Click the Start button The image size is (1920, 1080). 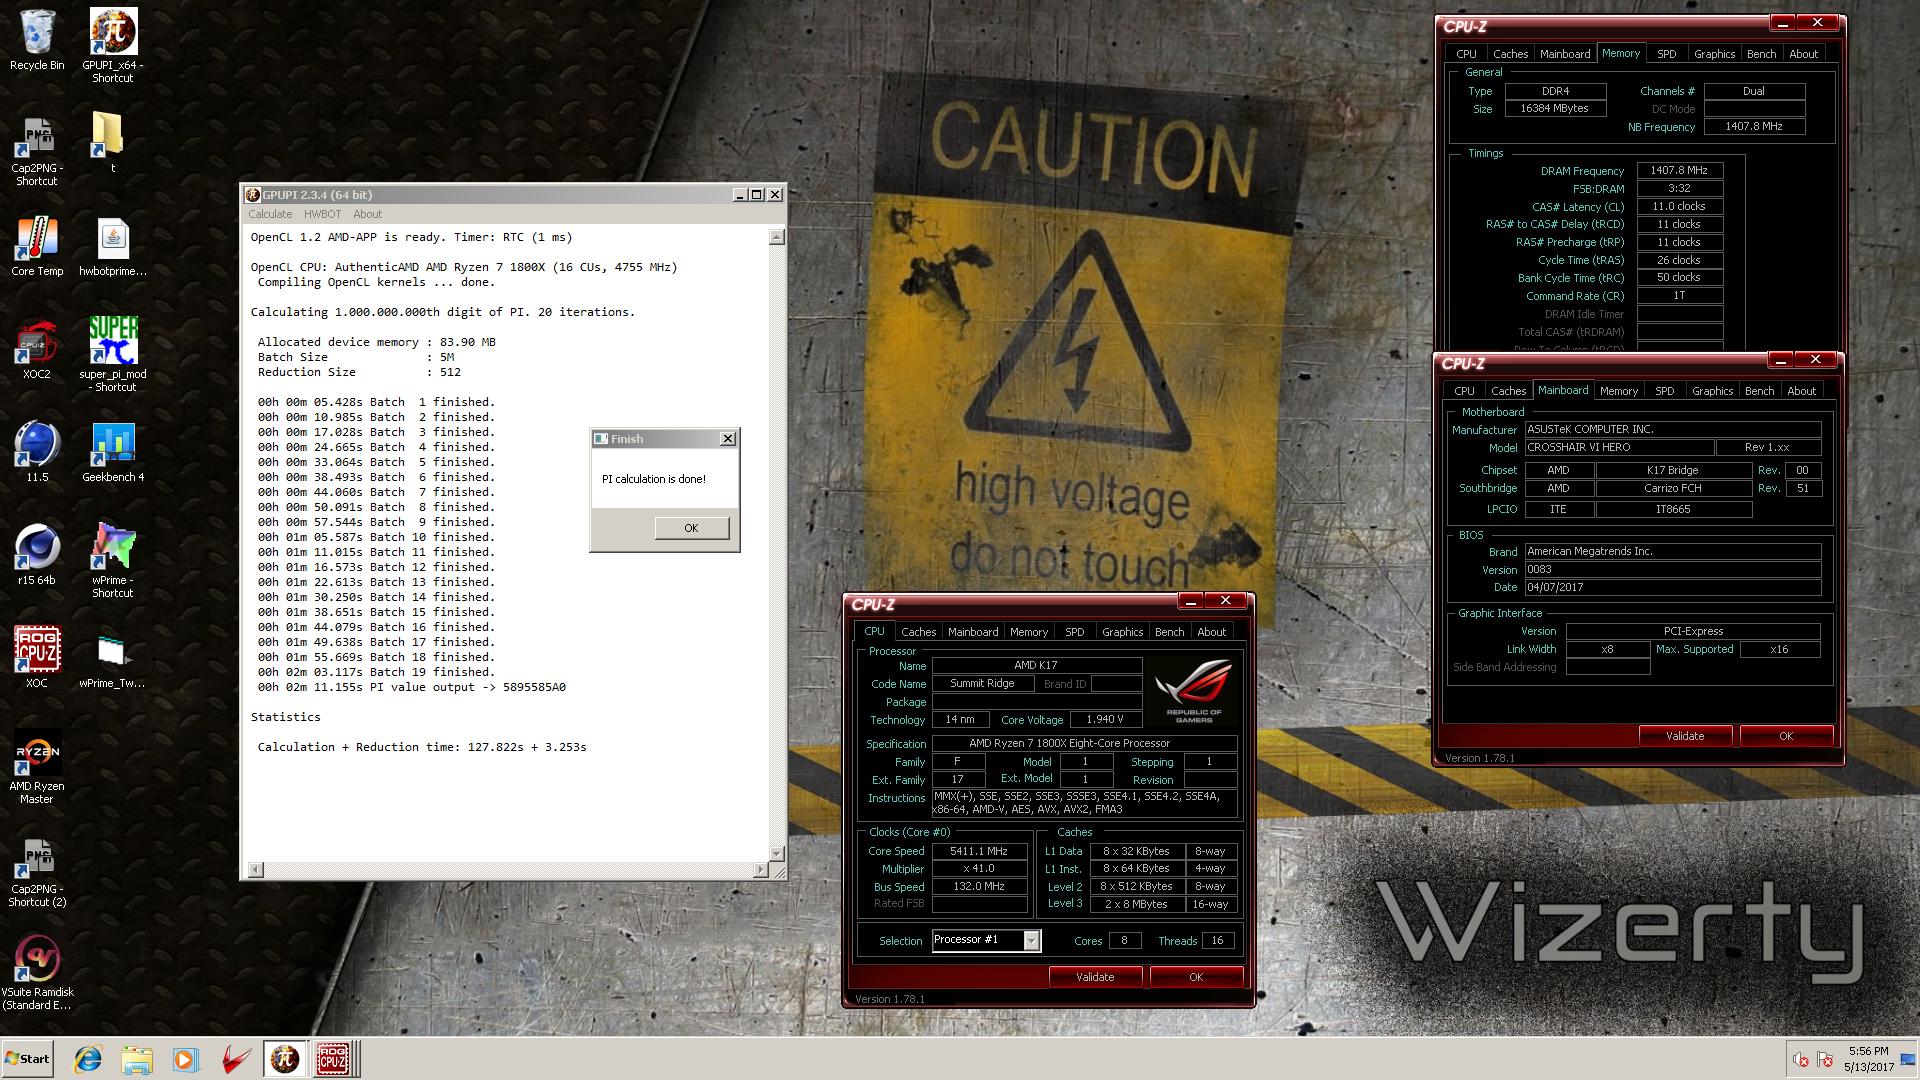27,1059
